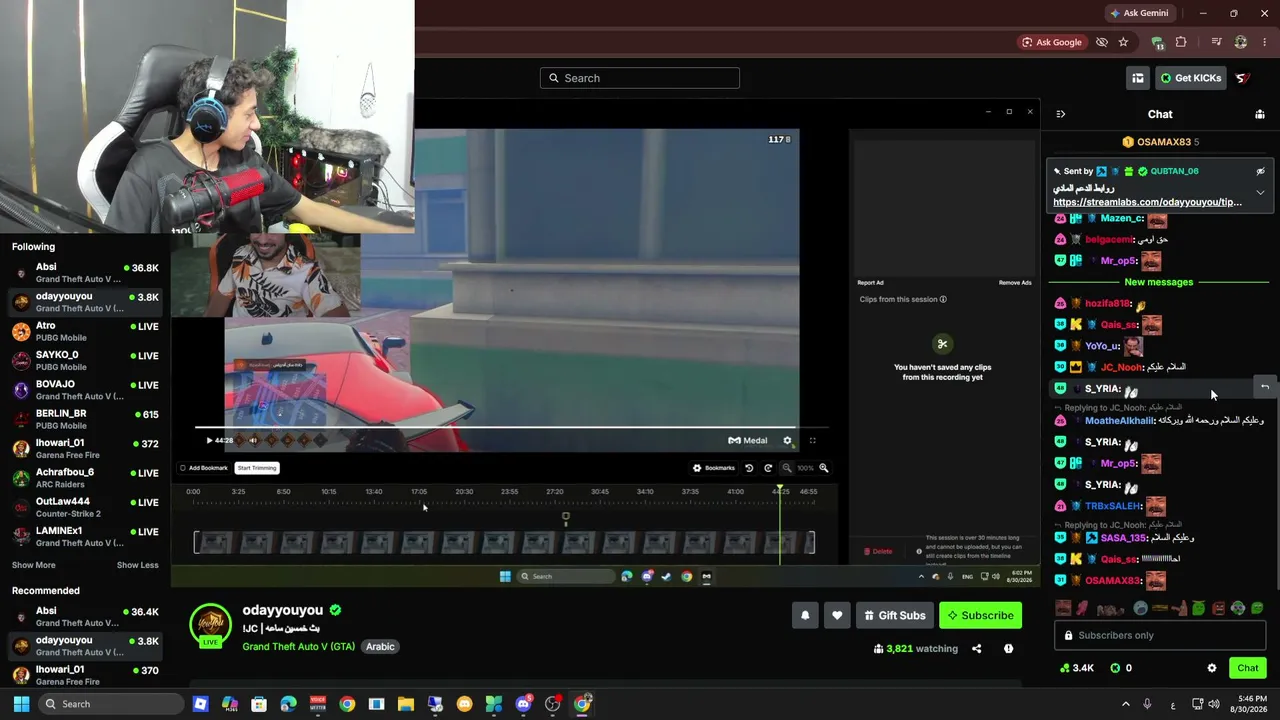This screenshot has height=720, width=1280.
Task: Delete the Medal recording
Action: 878,551
